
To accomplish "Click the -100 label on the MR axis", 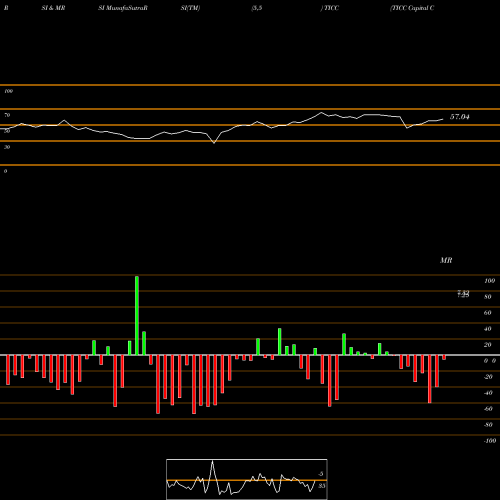I will tap(490, 441).
